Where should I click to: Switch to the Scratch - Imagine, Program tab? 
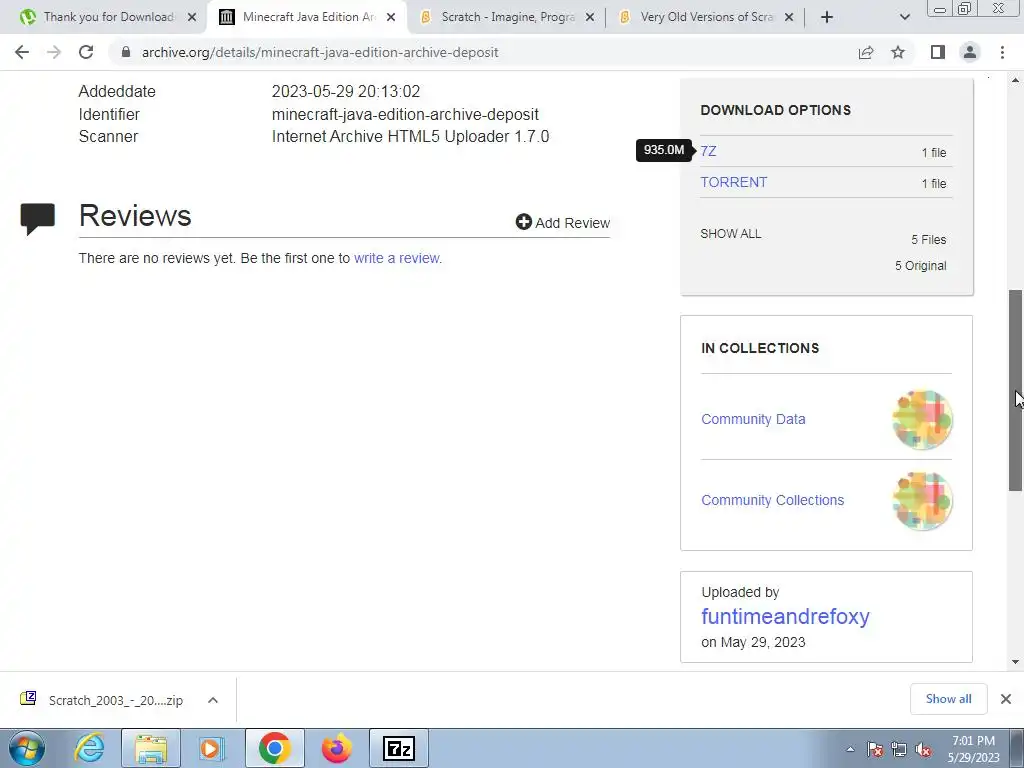(507, 17)
